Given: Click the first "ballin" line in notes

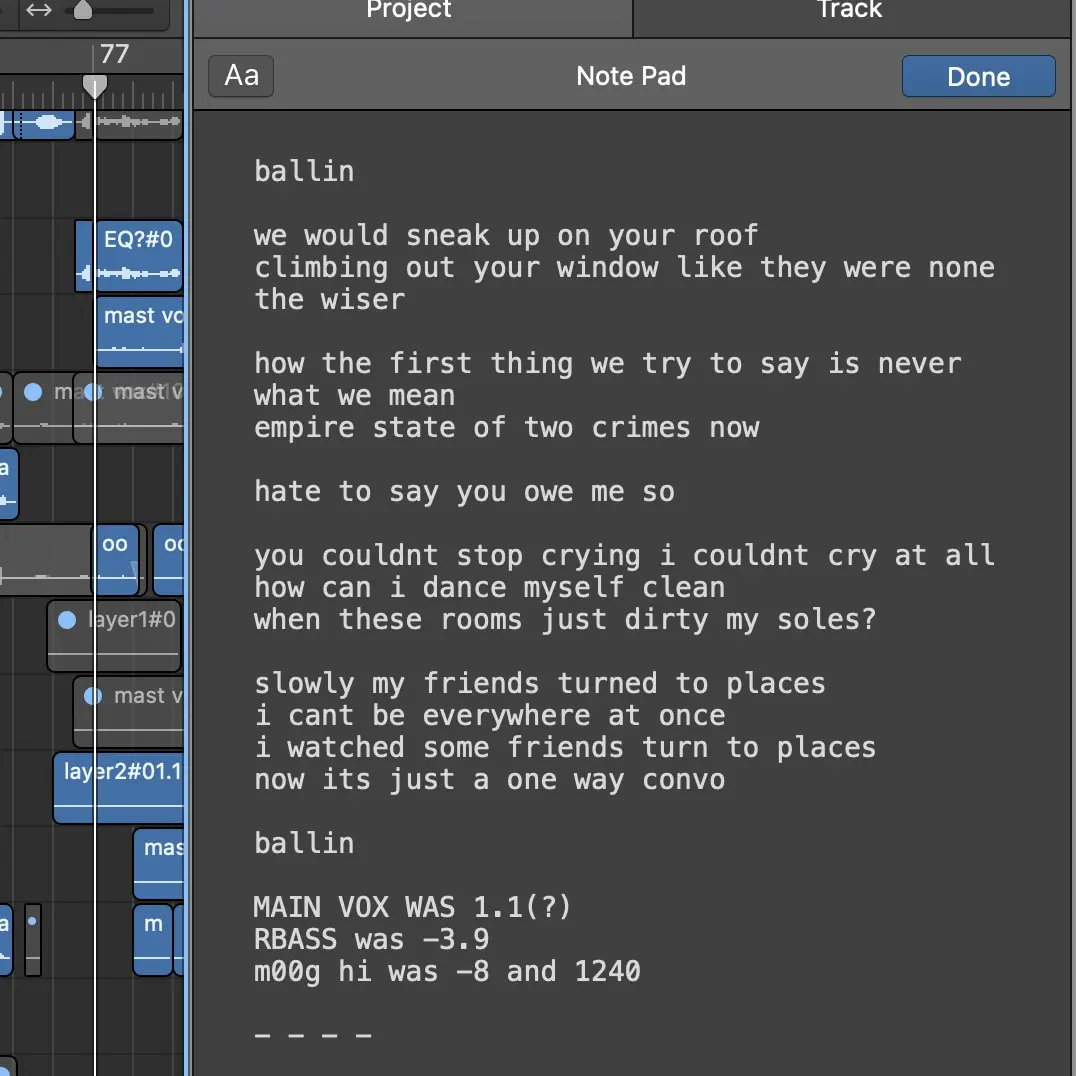Looking at the screenshot, I should pos(304,171).
